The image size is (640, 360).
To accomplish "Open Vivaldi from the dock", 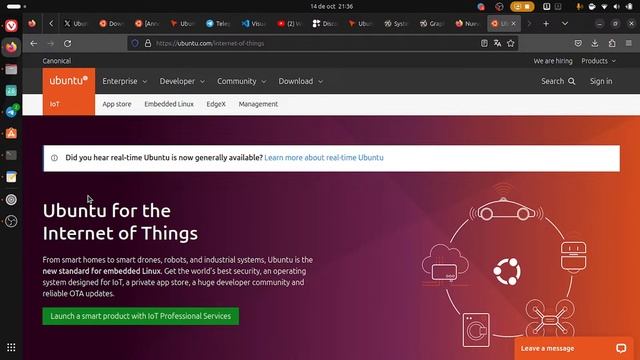I will 11,26.
